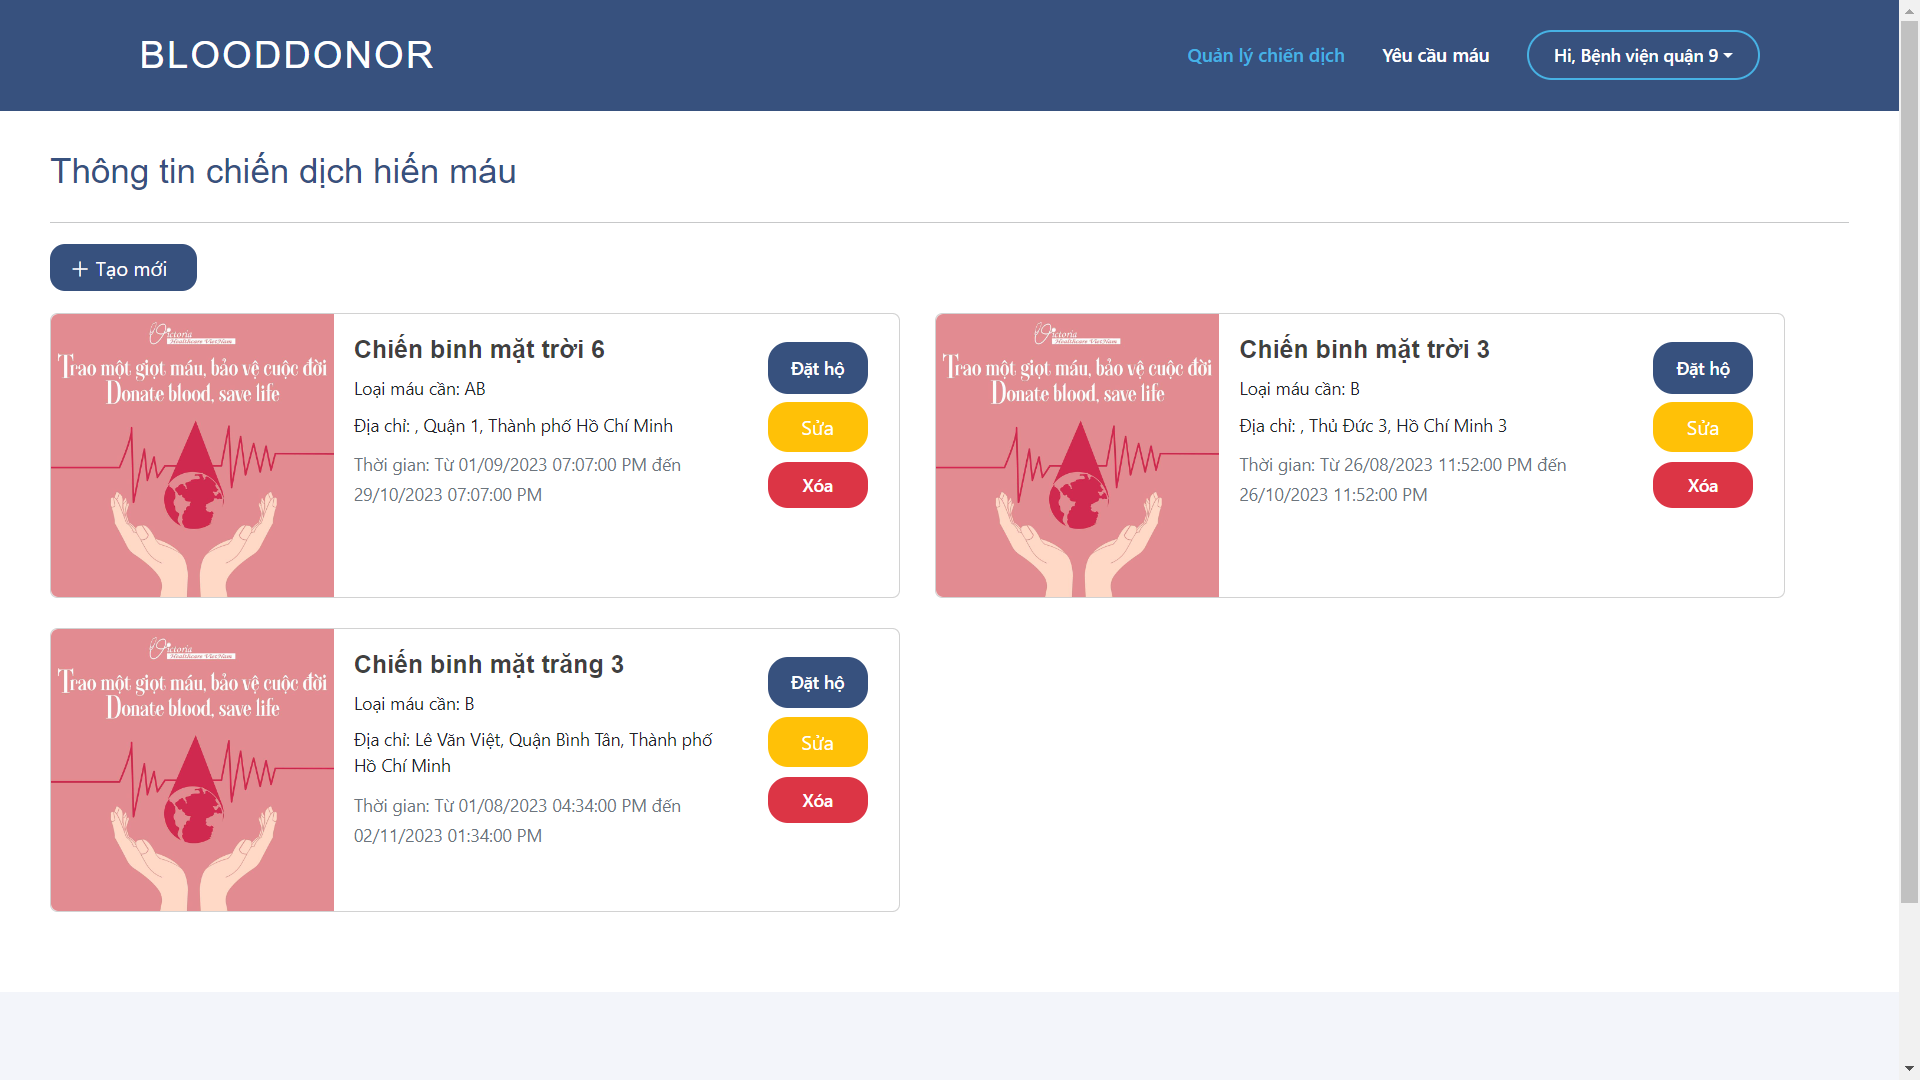Expand Hi, Bệnh viện quận 9 dropdown

click(x=1642, y=56)
